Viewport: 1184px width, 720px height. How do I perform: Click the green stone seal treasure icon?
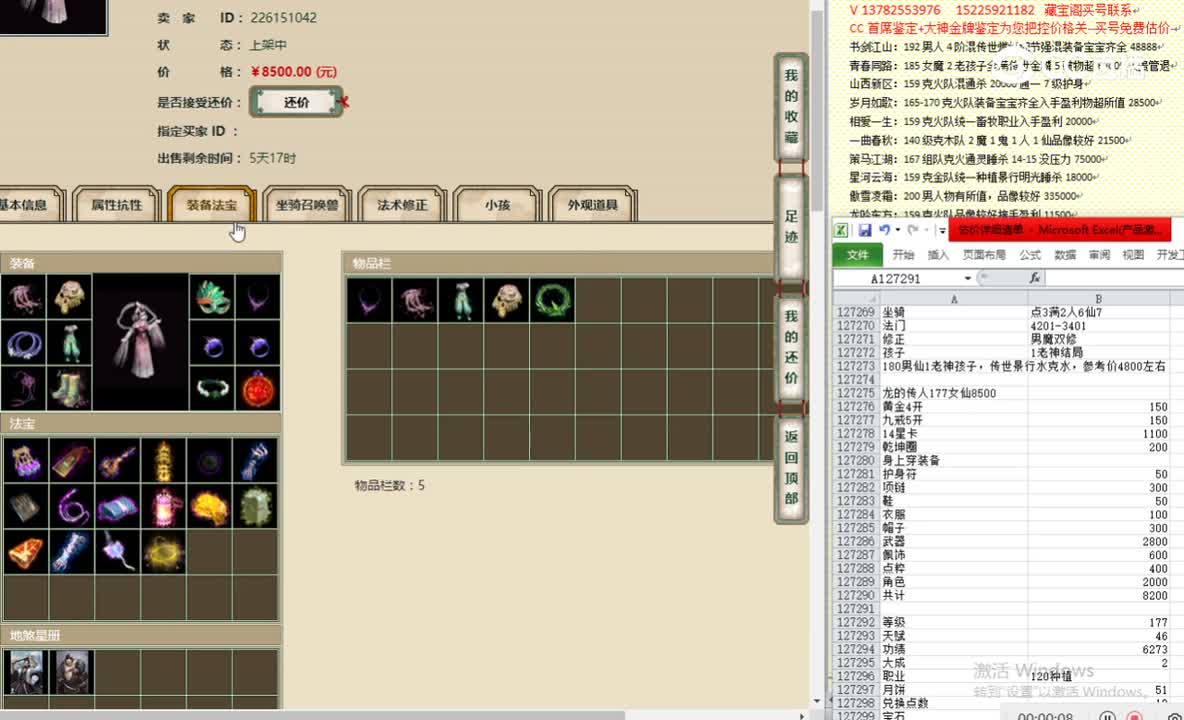[x=255, y=506]
